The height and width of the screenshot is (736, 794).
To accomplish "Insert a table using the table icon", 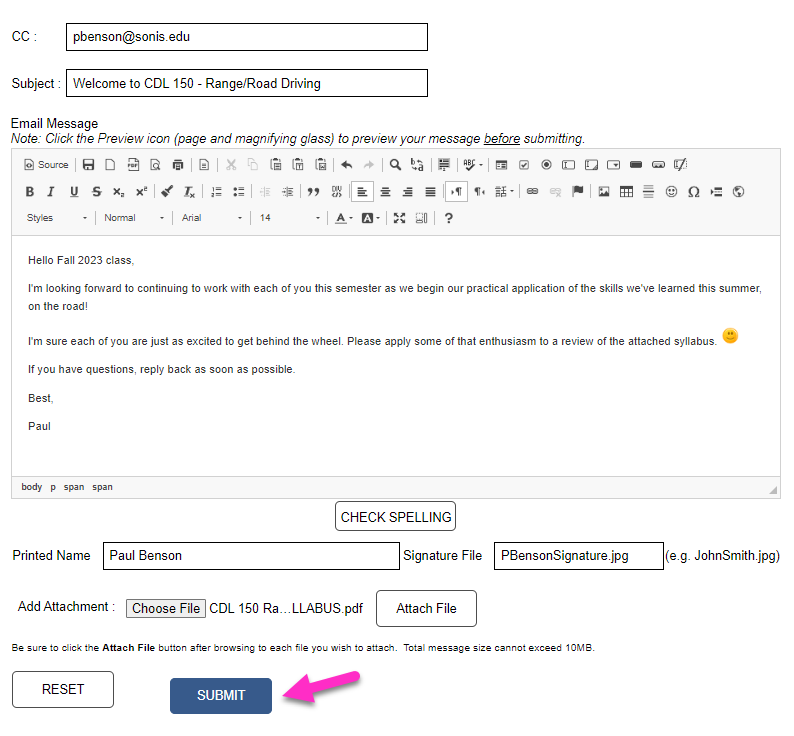I will click(626, 191).
